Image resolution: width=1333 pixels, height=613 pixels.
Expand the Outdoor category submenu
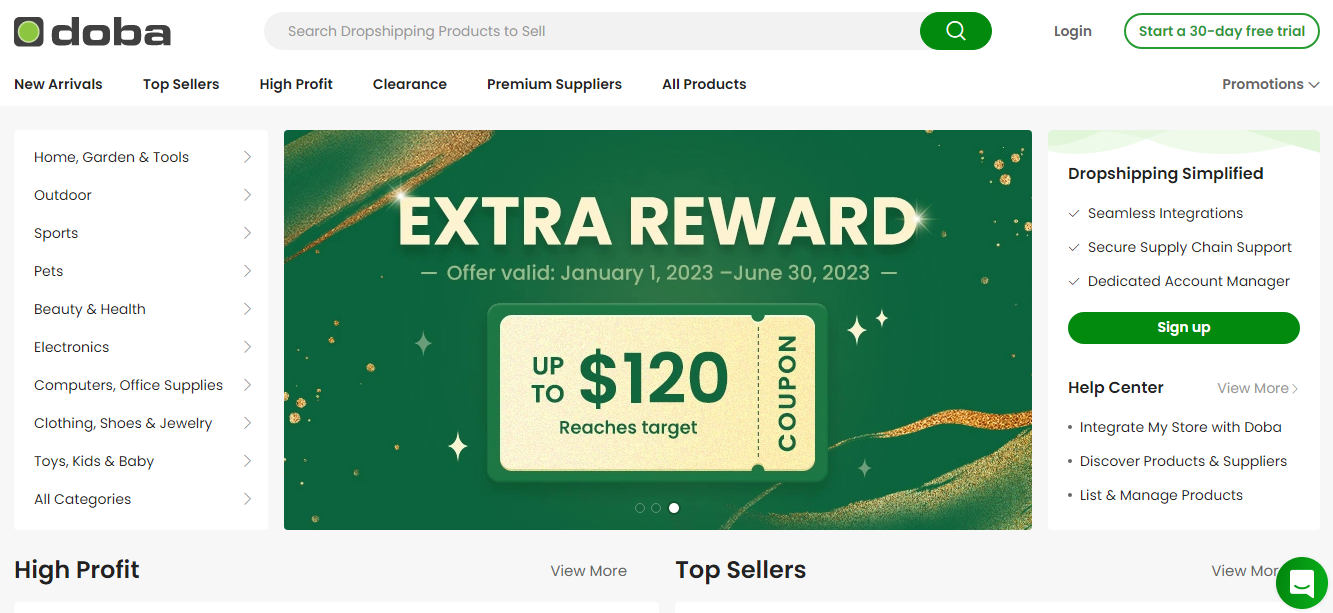[247, 195]
